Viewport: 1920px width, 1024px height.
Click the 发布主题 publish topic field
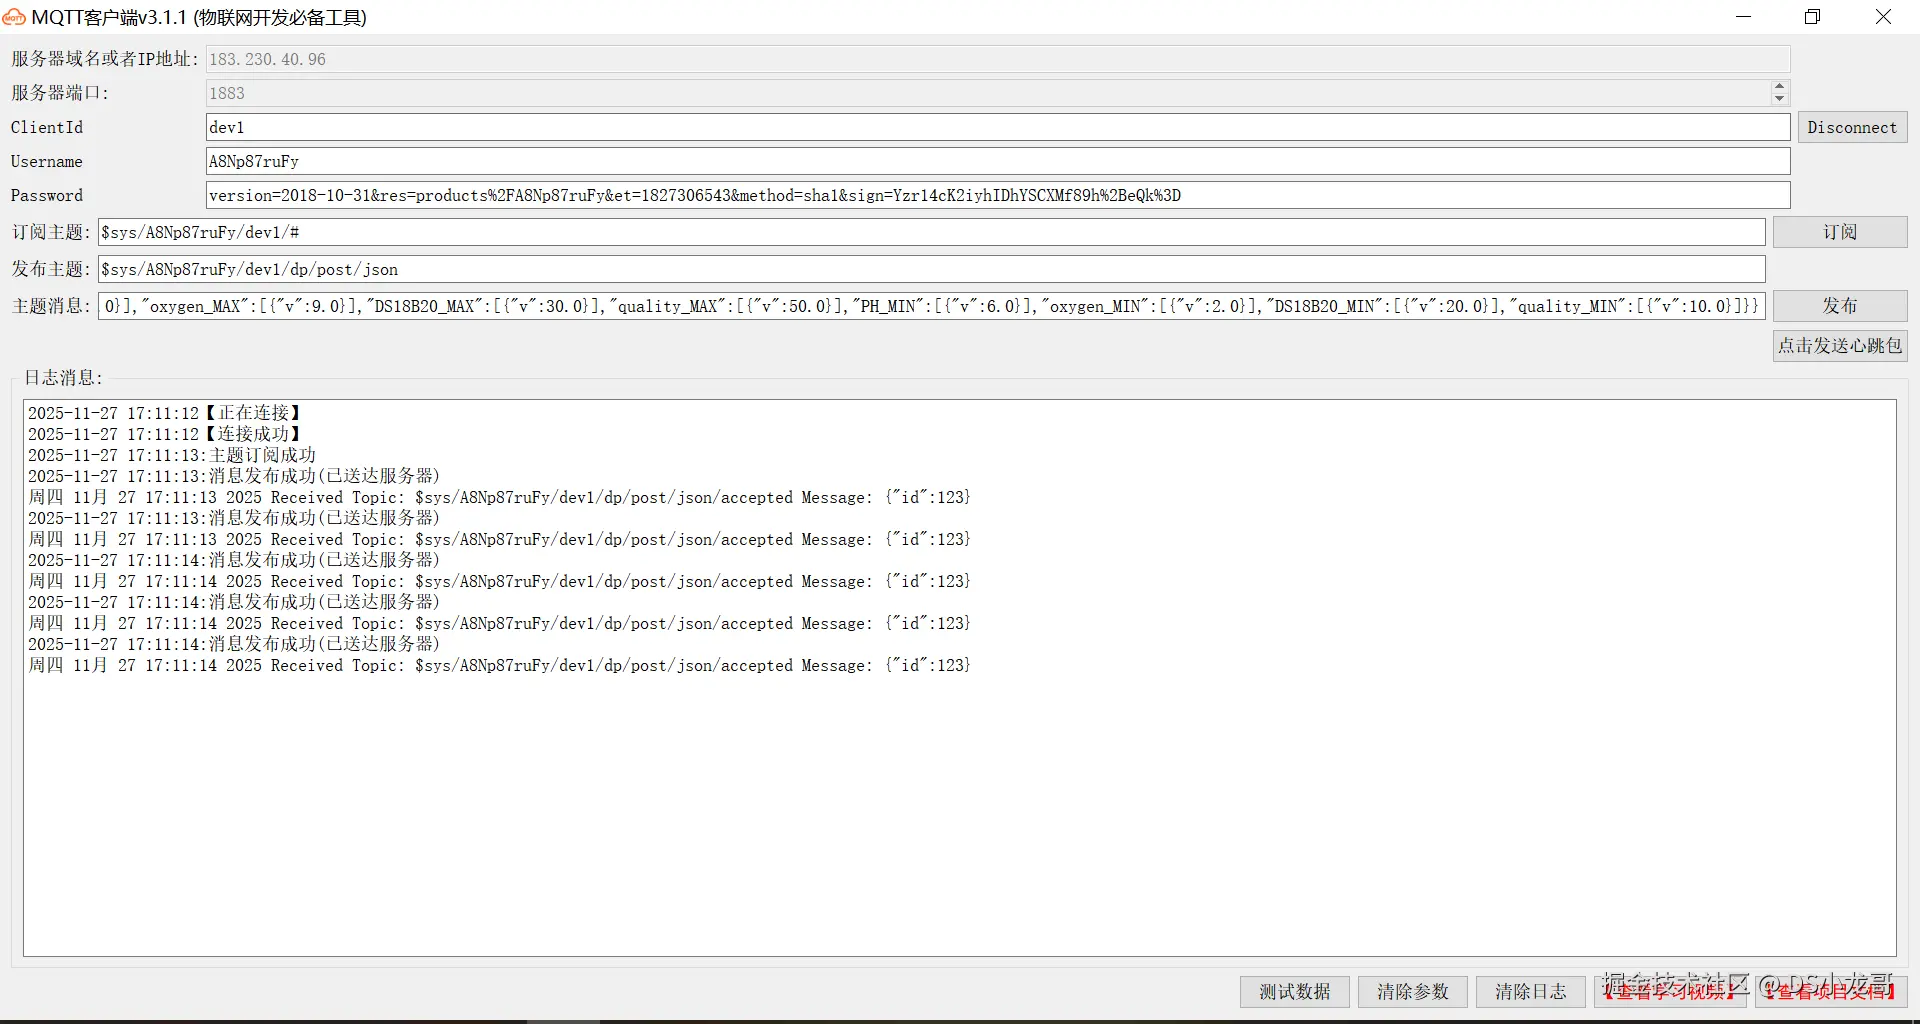point(931,269)
